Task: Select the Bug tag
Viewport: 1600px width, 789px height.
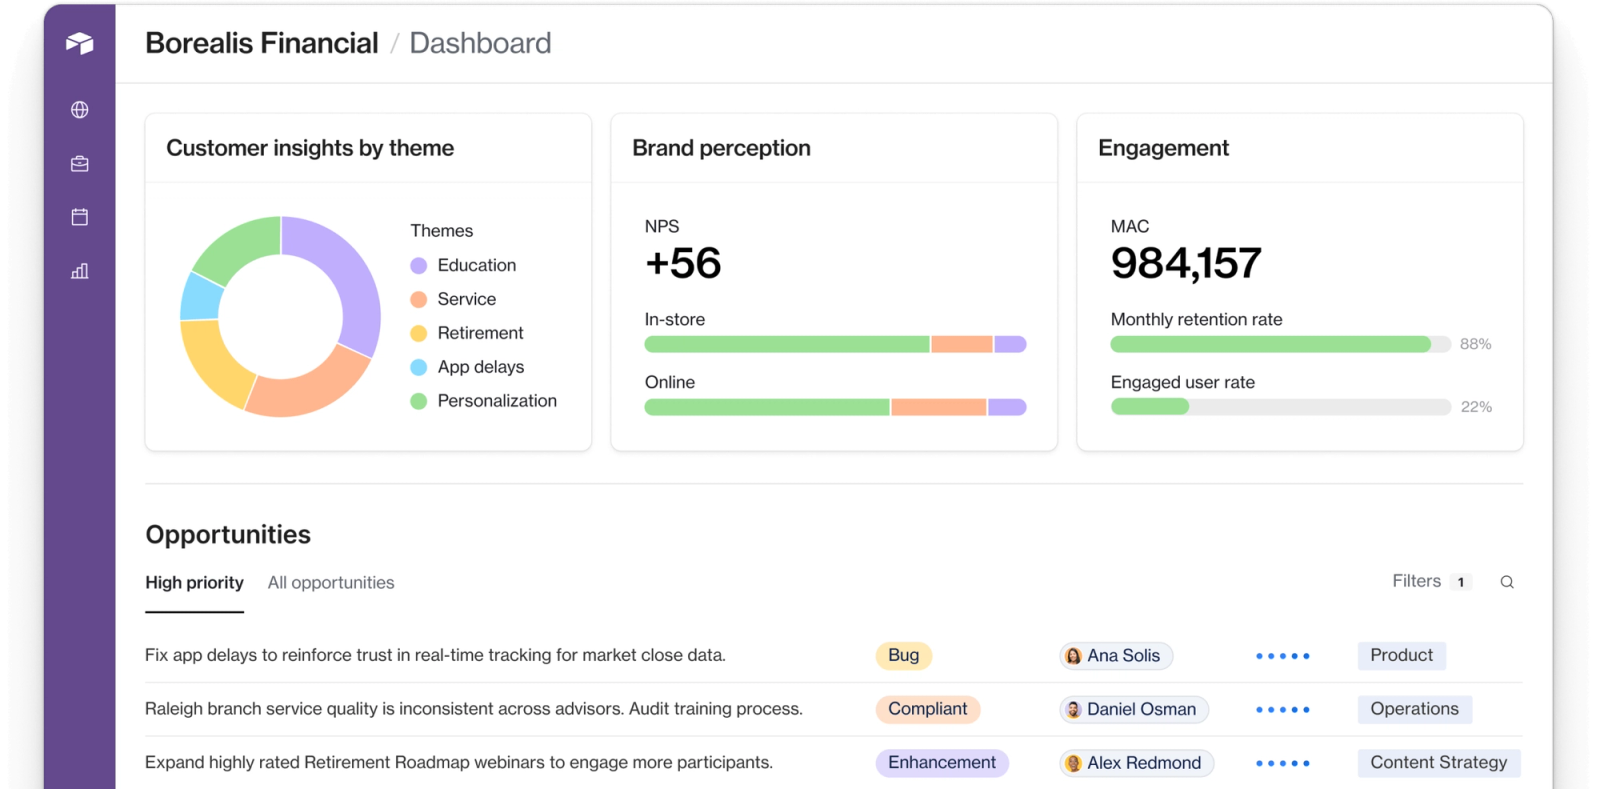Action: 904,655
